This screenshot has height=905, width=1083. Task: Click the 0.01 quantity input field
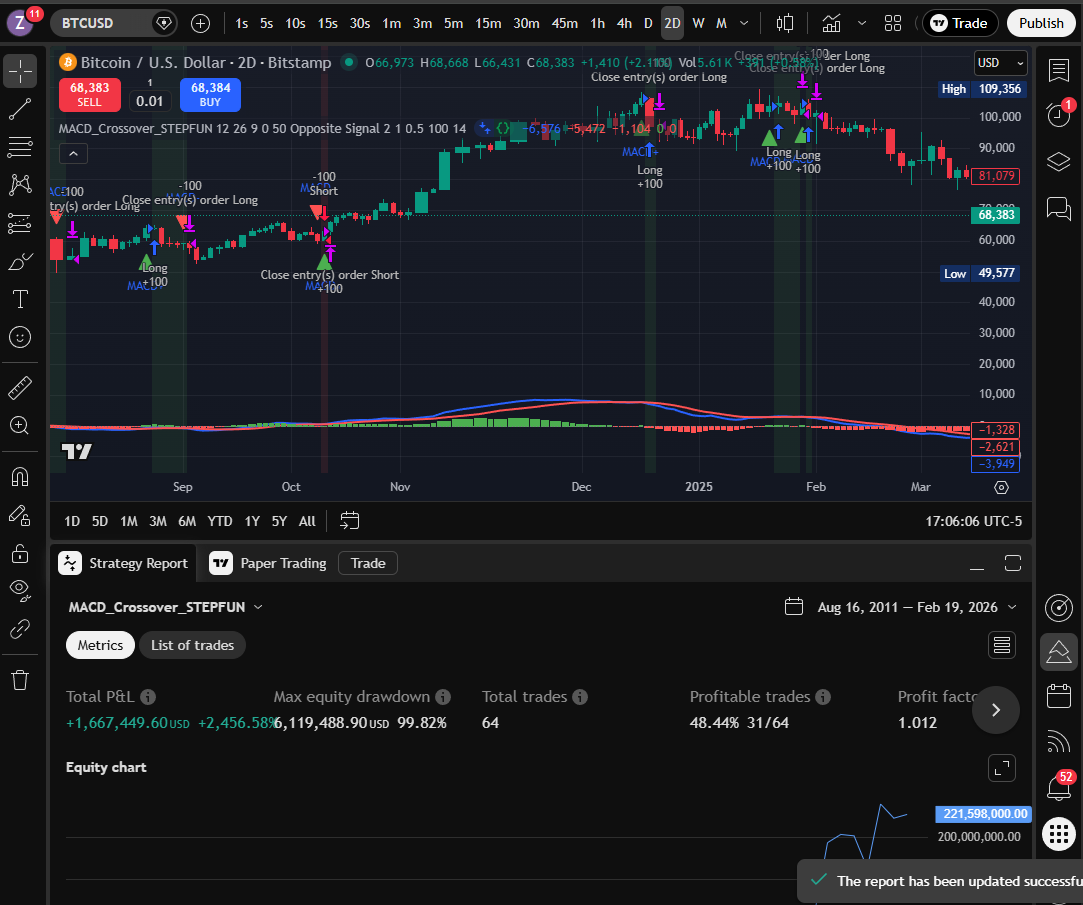149,101
